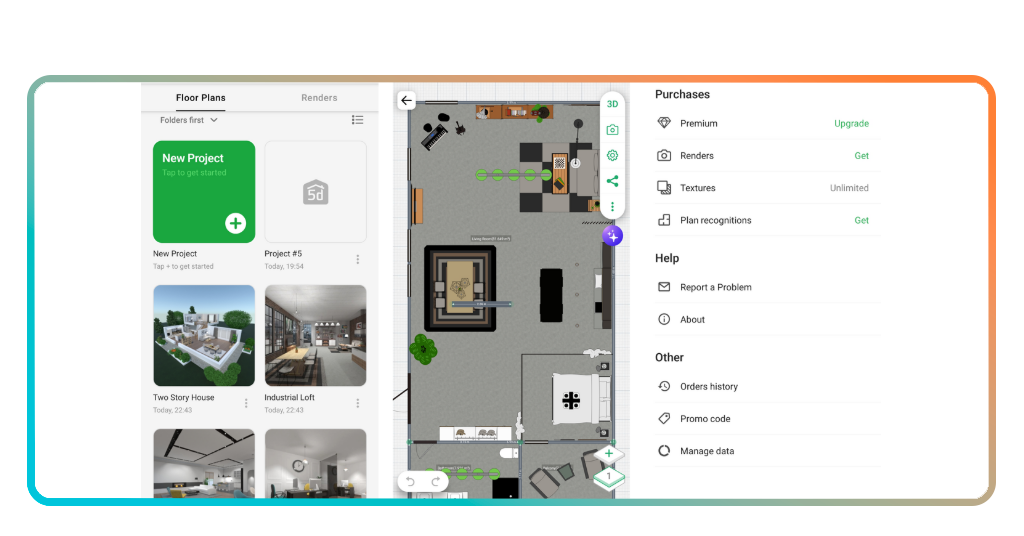Open Report a Problem
Screen dimensions: 1024x536
(x=767, y=287)
